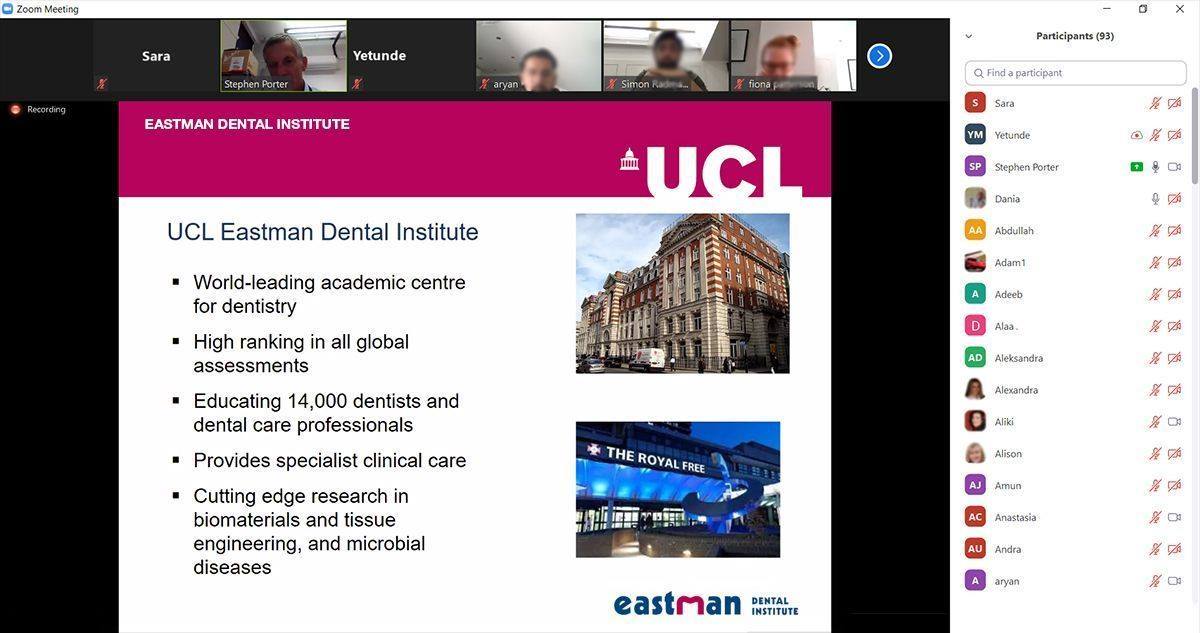
Task: Select the fiona video thumbnail
Action: (x=793, y=56)
